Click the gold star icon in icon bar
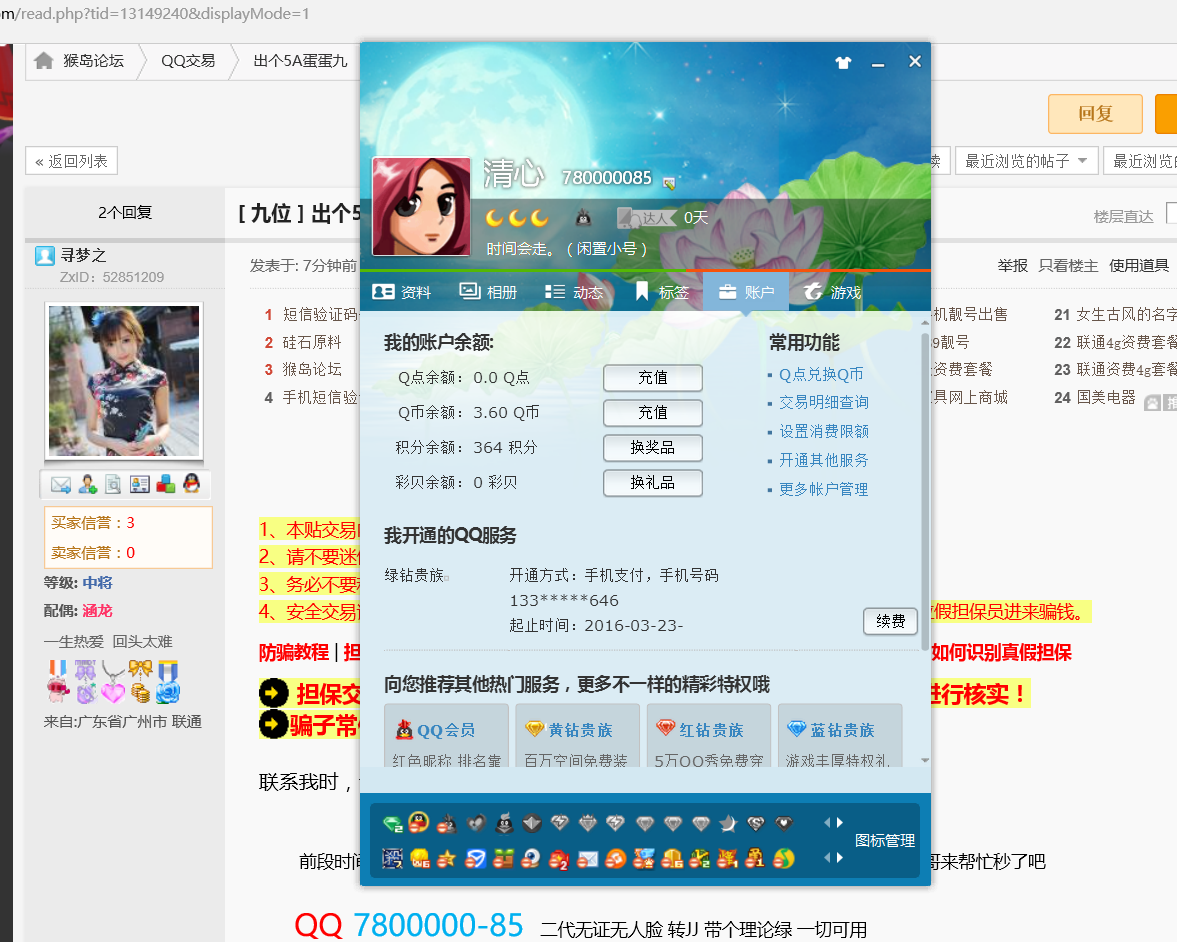 tap(447, 859)
